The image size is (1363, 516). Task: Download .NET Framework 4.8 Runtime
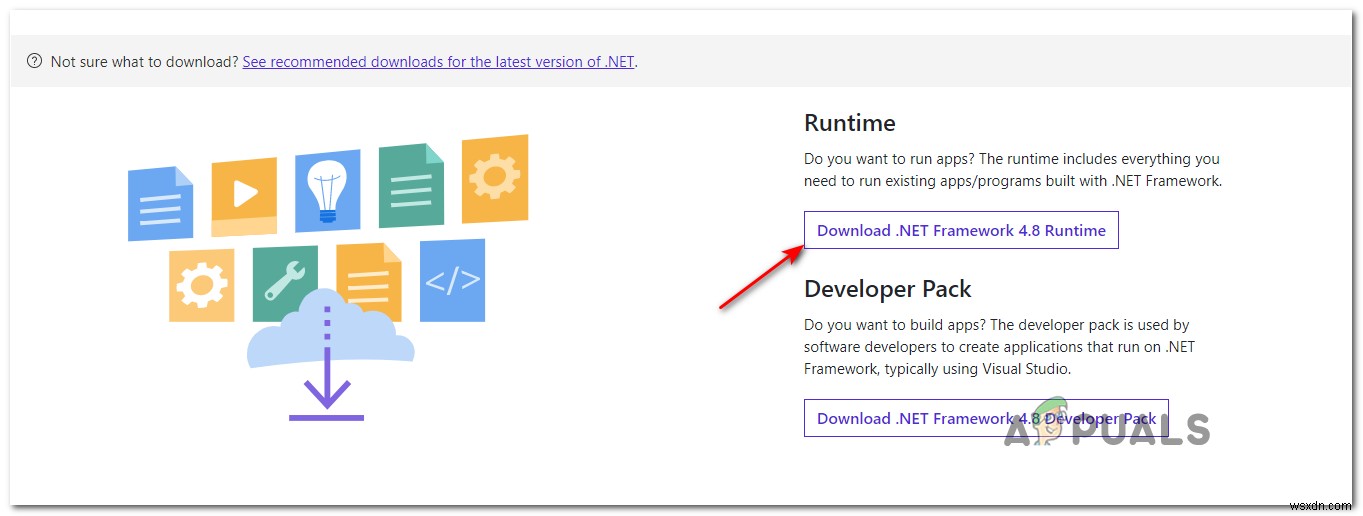tap(961, 230)
